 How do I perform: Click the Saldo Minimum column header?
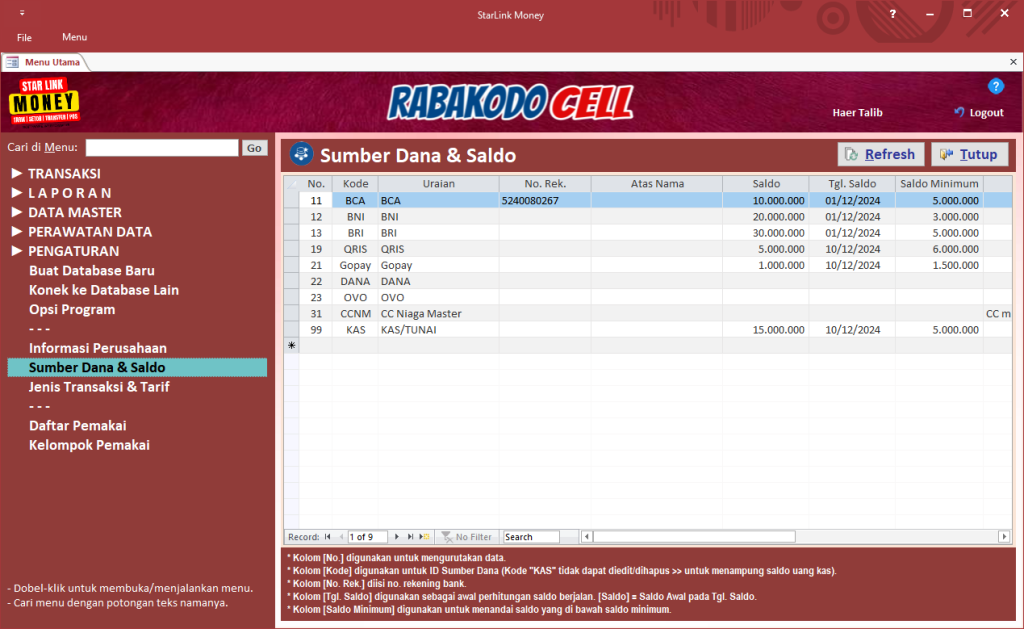(x=939, y=184)
